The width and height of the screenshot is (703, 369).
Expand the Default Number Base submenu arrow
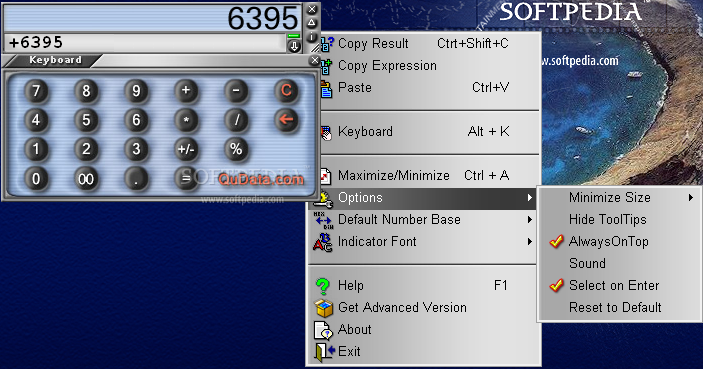pyautogui.click(x=530, y=220)
